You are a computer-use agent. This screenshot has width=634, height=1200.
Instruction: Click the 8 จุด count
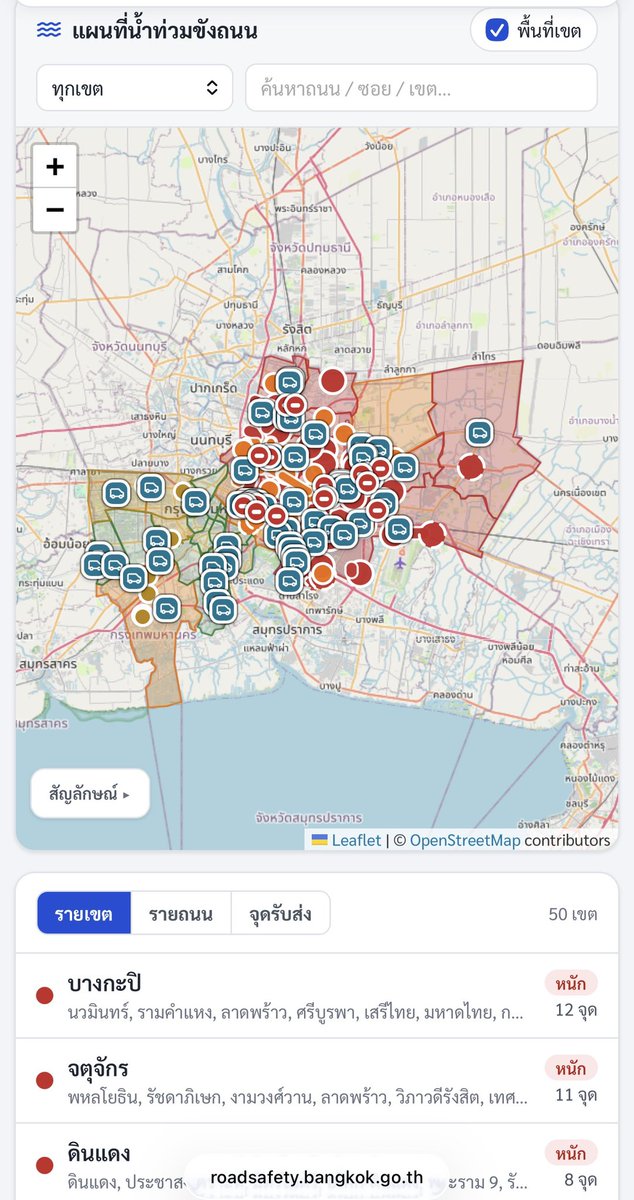tap(580, 1180)
